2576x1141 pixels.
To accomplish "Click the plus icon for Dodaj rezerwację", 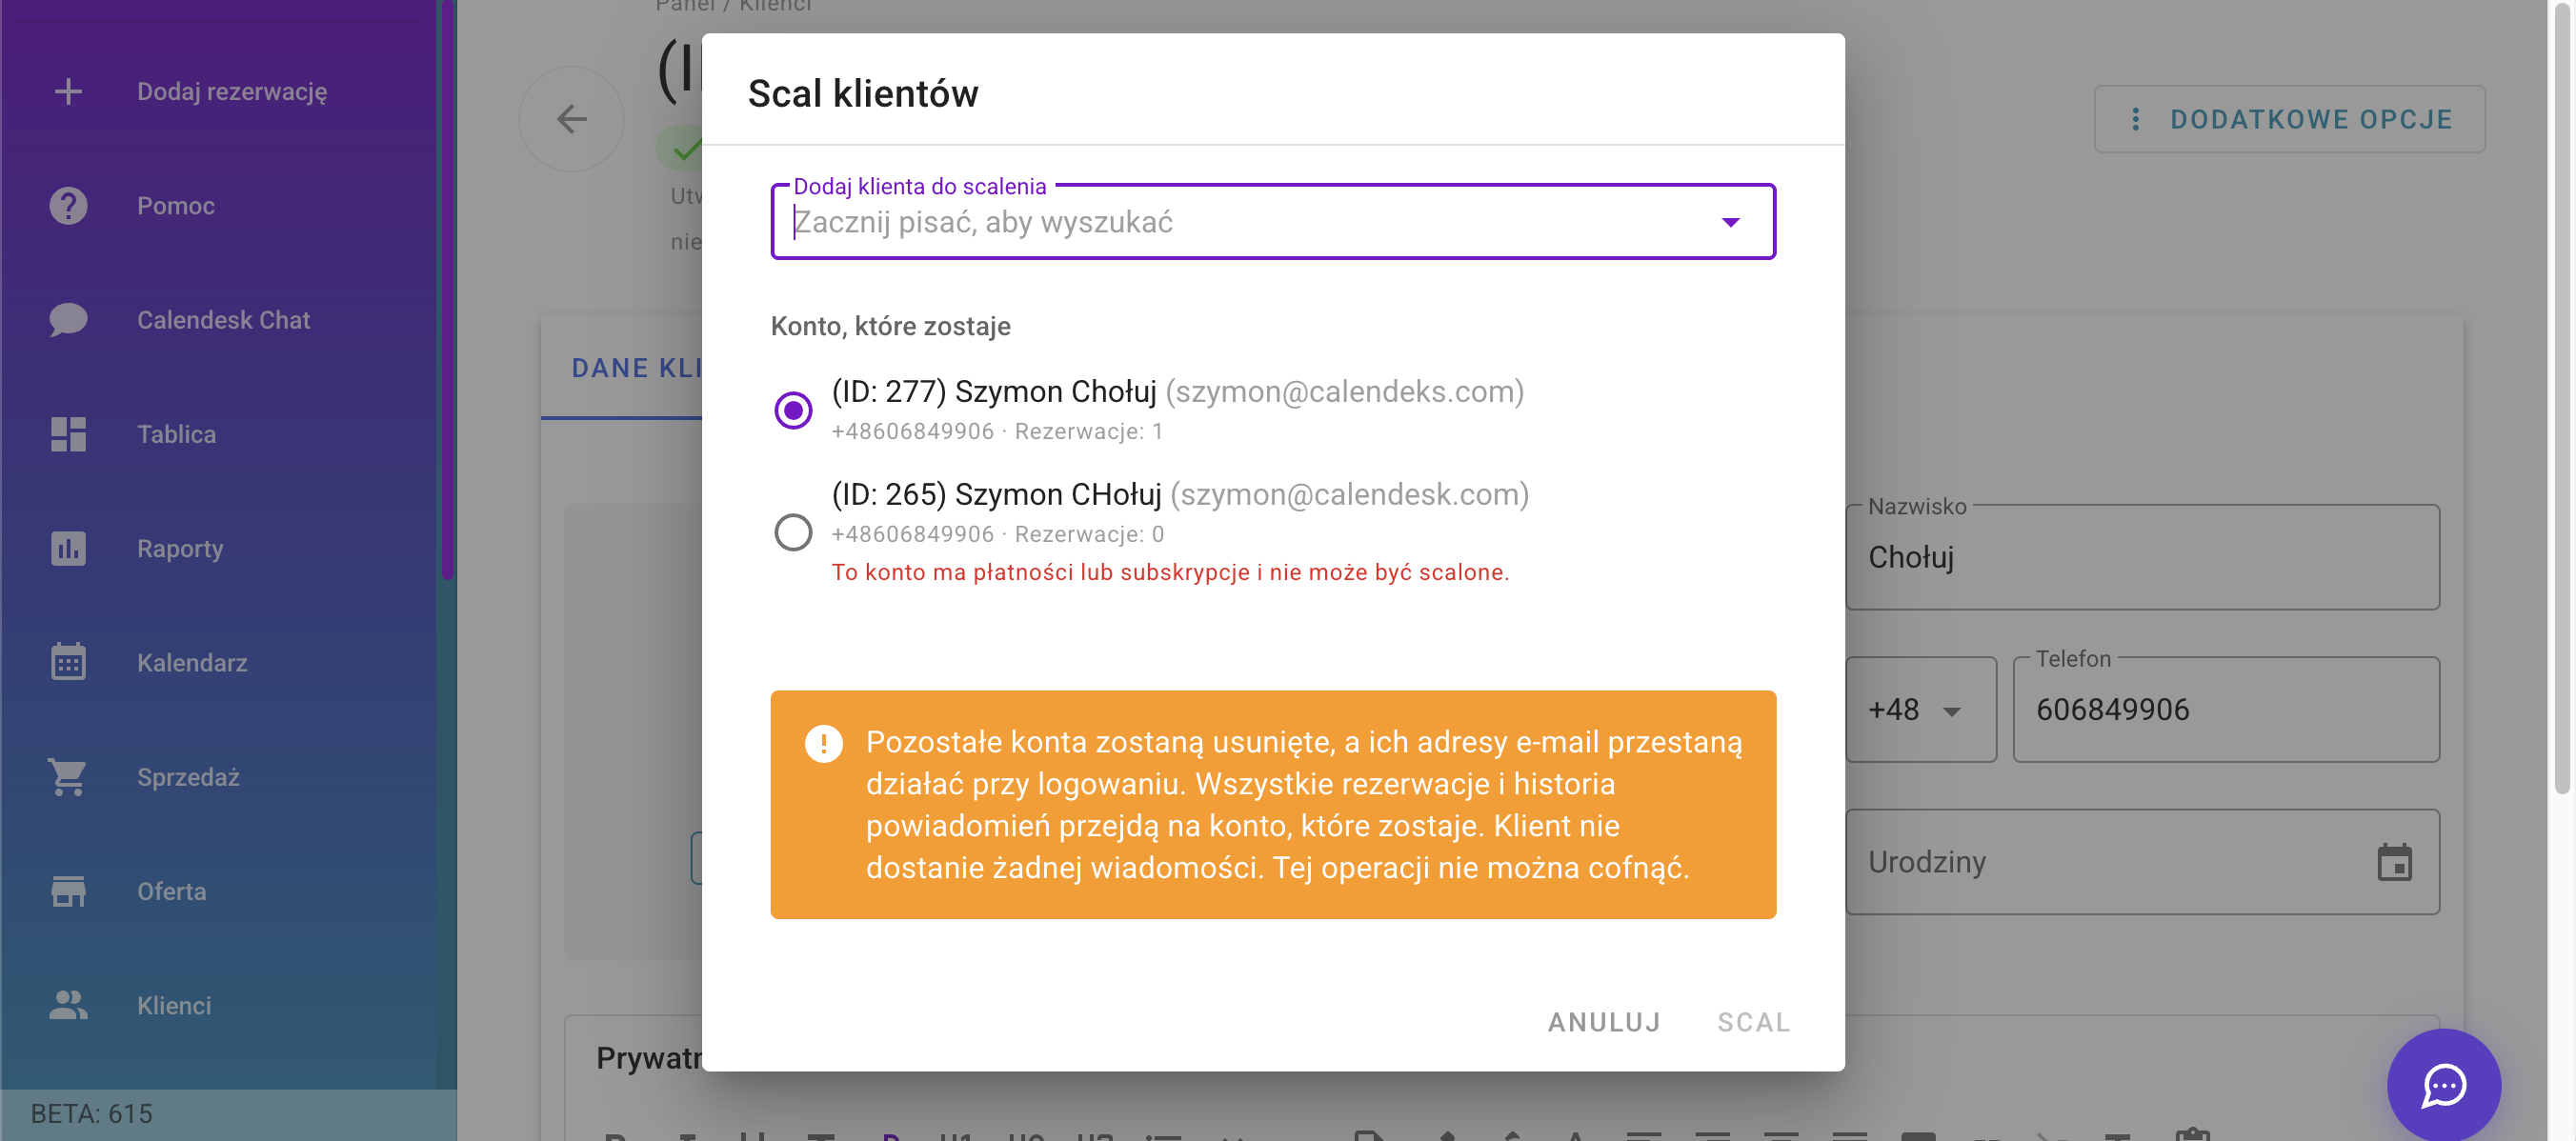I will click(x=68, y=92).
